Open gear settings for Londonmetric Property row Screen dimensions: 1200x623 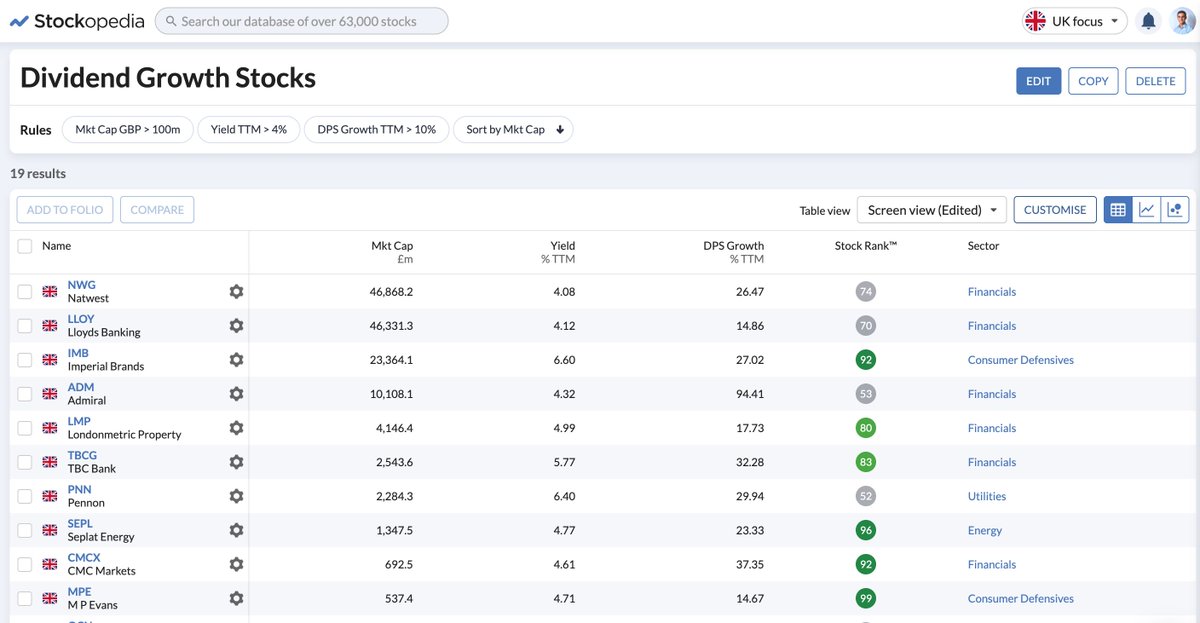click(x=236, y=428)
